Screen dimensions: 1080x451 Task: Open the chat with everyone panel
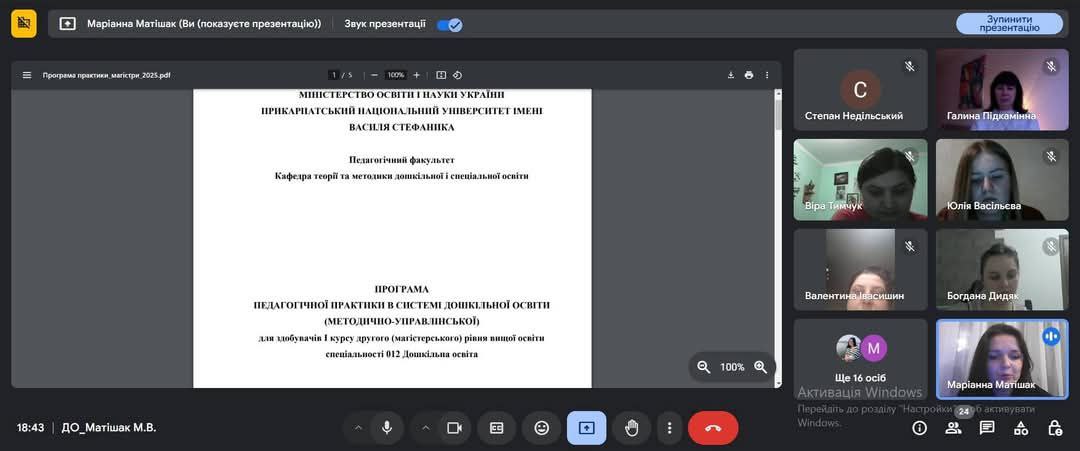(987, 428)
